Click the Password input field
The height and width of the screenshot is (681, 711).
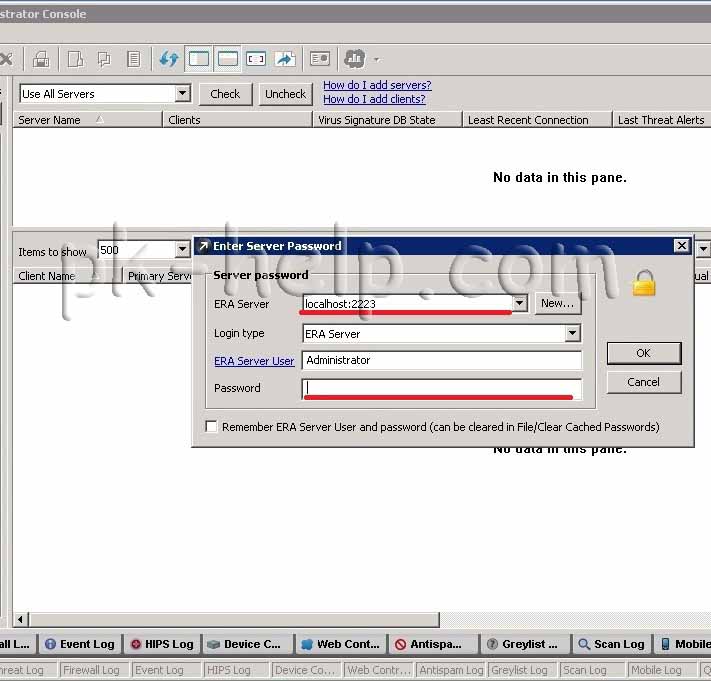[x=442, y=388]
